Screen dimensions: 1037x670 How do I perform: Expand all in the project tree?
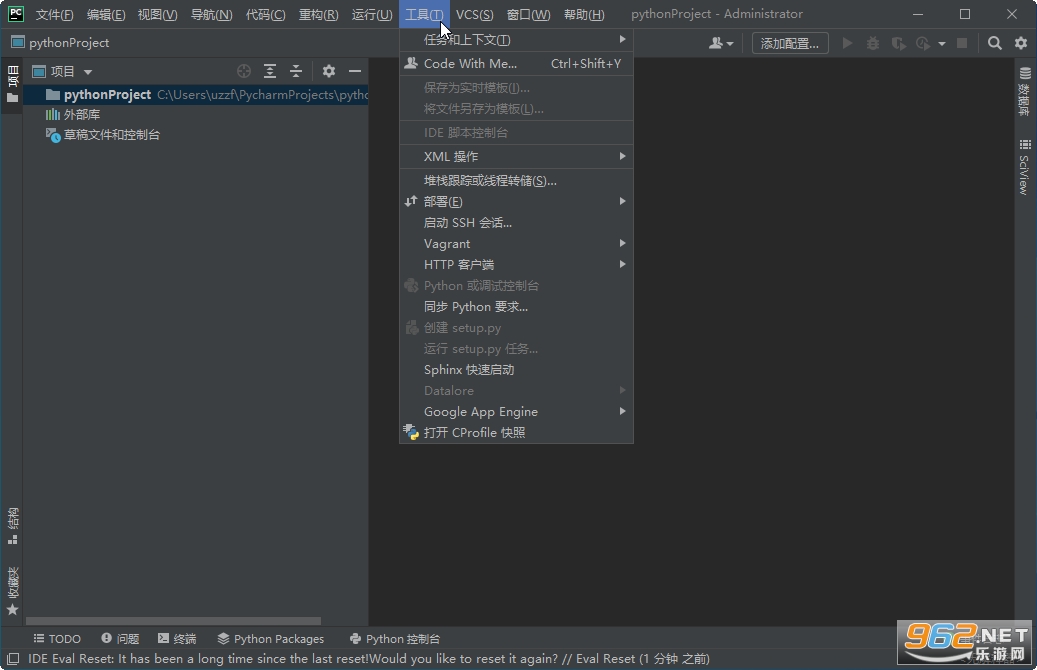[x=270, y=71]
